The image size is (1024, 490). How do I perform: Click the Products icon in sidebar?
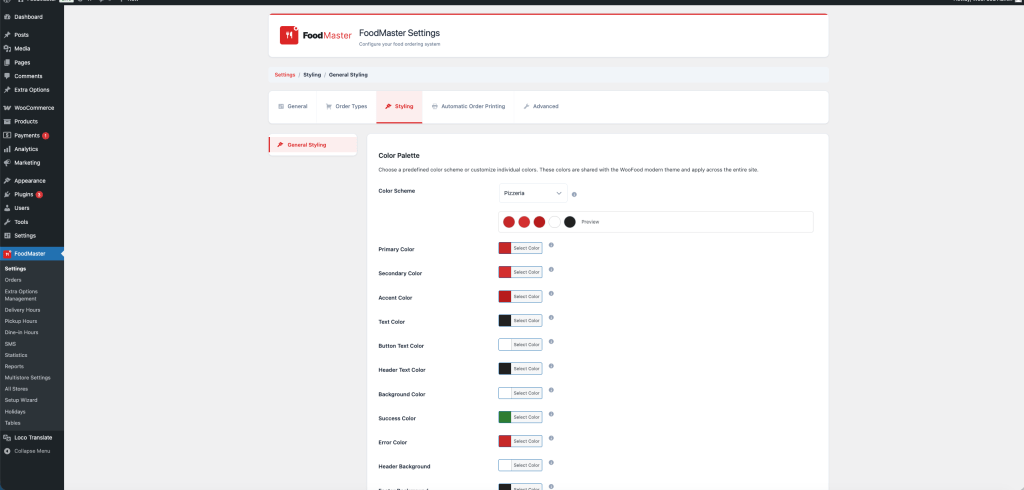7,122
